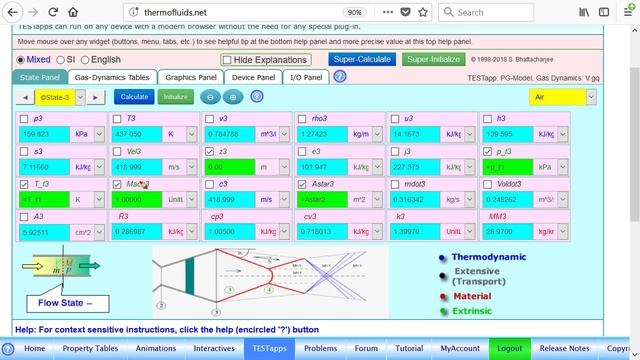Toggle the Hide Explanations checkbox
Viewport: 640px width, 360px height.
[227, 60]
